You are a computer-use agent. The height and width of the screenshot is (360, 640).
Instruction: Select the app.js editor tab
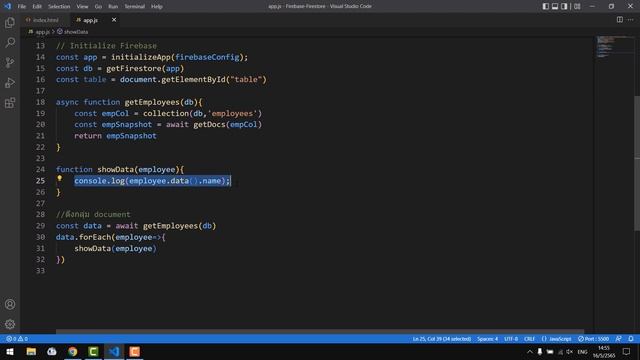[x=90, y=20]
